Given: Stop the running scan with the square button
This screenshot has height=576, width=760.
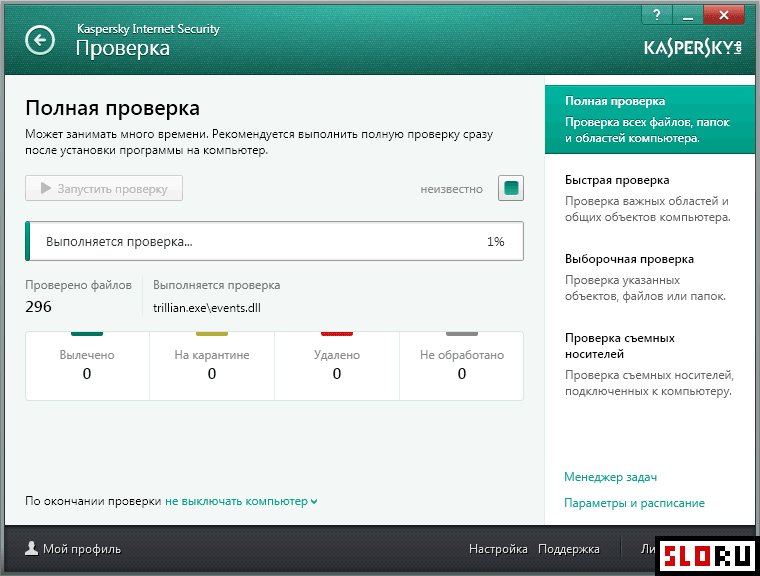Looking at the screenshot, I should click(x=511, y=188).
